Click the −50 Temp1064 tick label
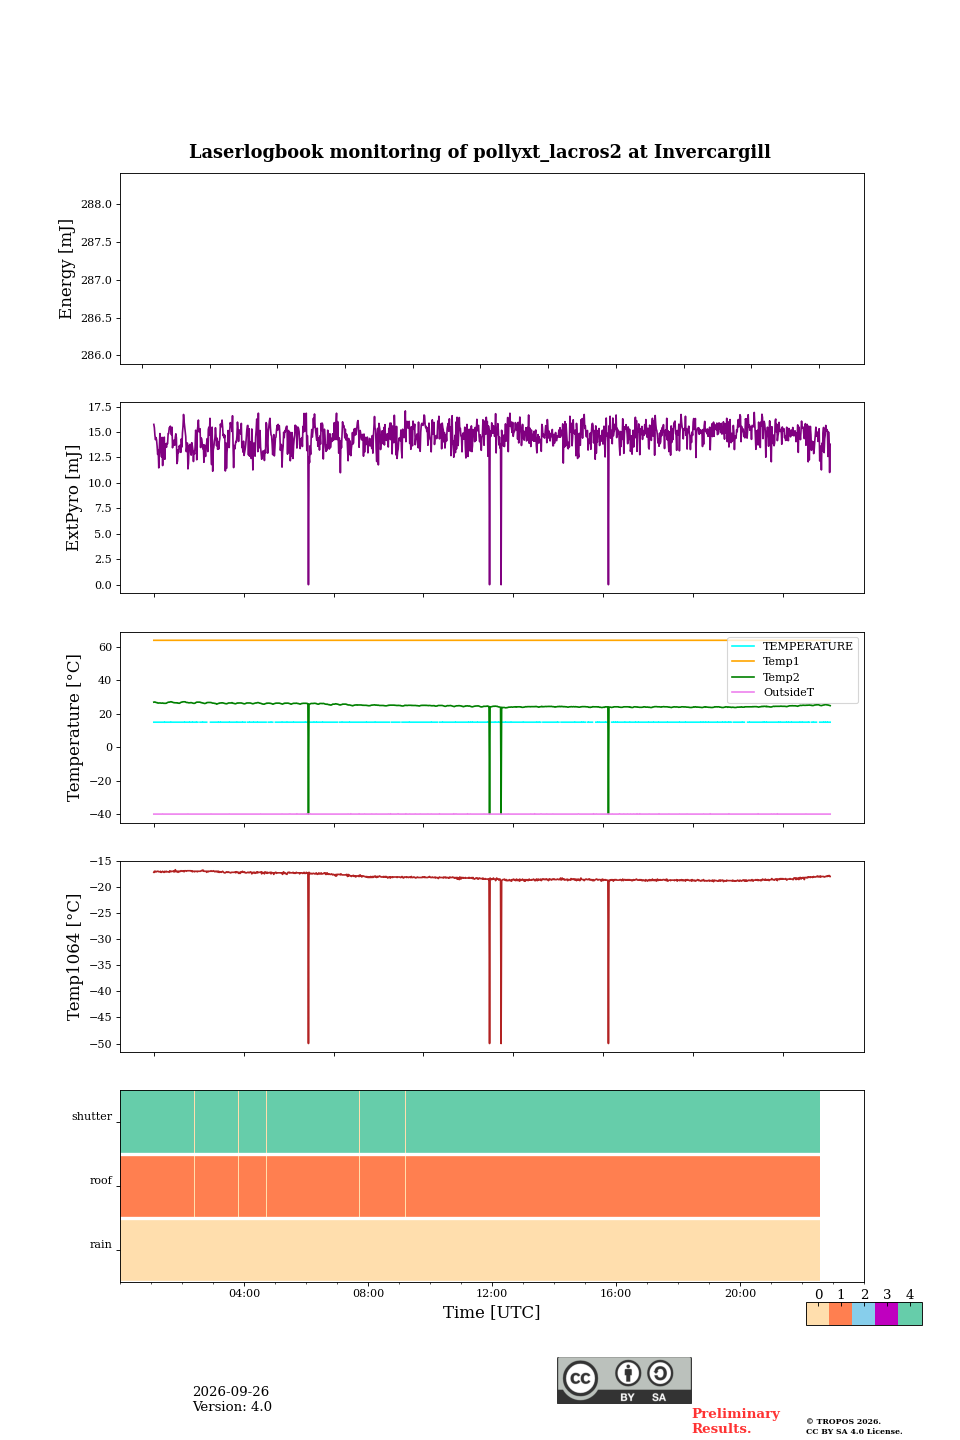The image size is (960, 1440). pos(100,1044)
